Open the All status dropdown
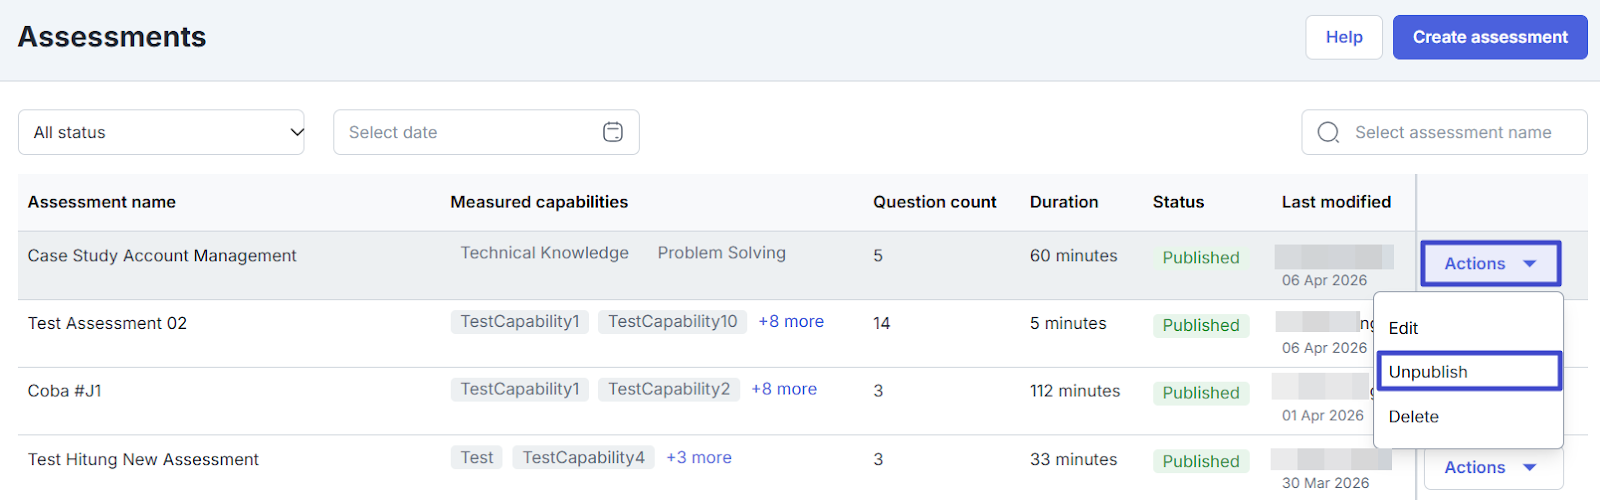1600x500 pixels. [x=161, y=132]
